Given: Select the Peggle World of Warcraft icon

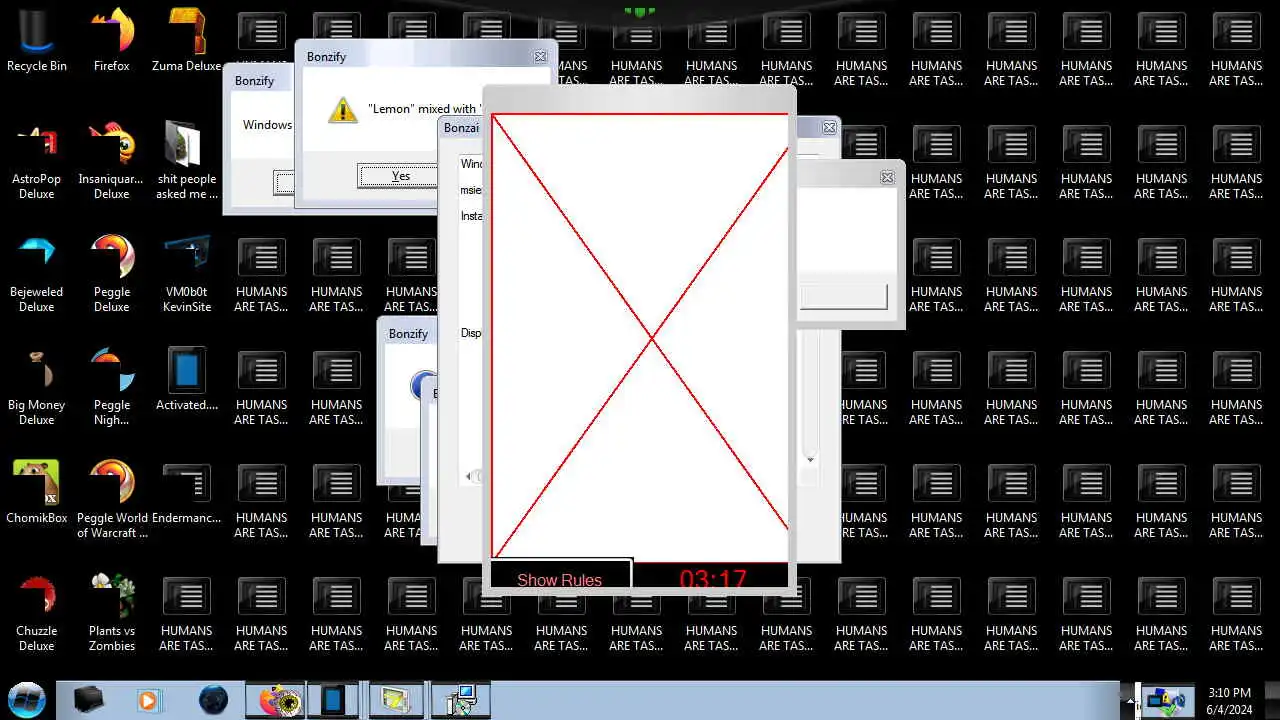Looking at the screenshot, I should (x=112, y=499).
